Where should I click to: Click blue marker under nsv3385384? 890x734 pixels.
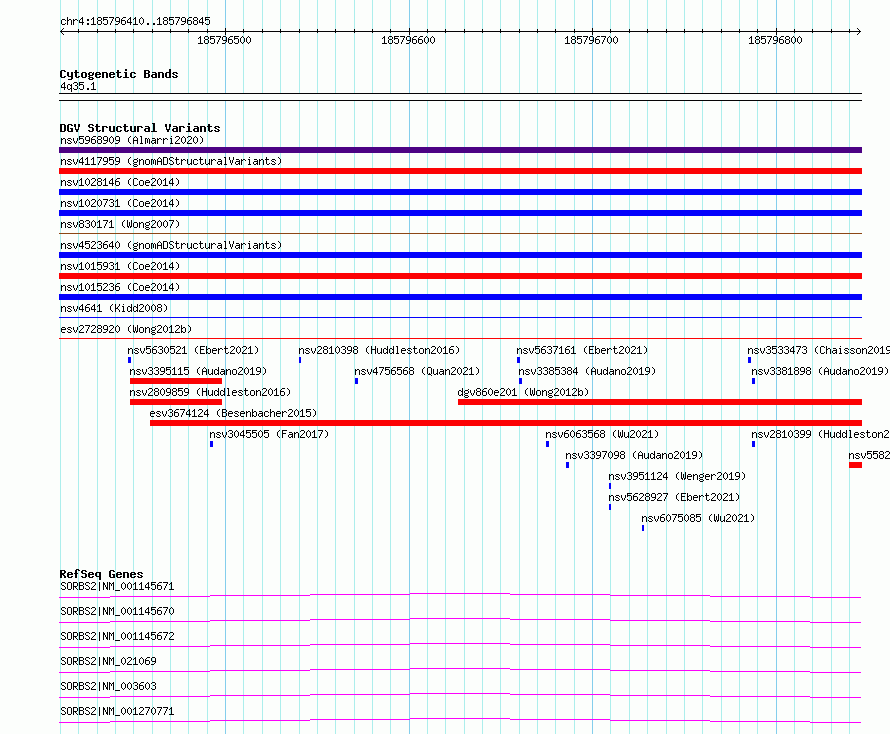pyautogui.click(x=520, y=381)
